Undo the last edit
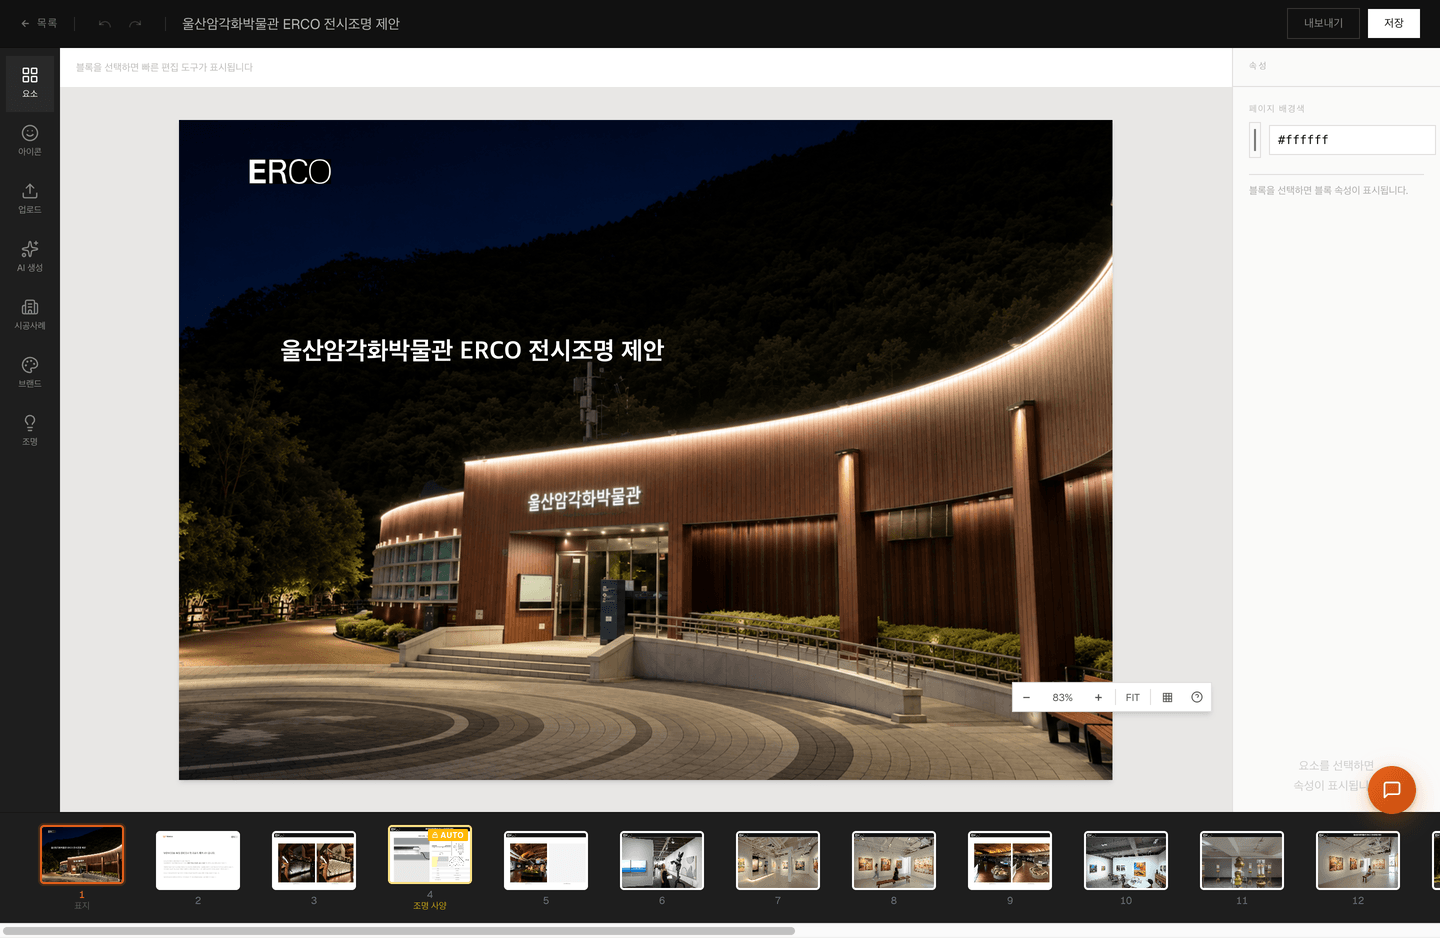Image resolution: width=1440 pixels, height=938 pixels. click(105, 24)
